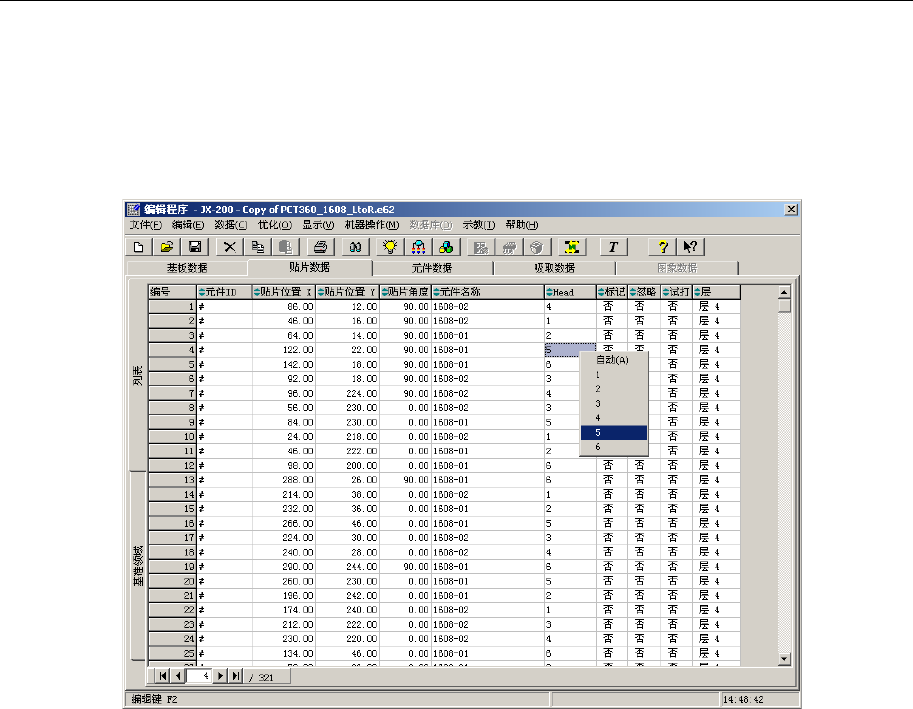Click 贴片位置 X value 288.00
This screenshot has width=913, height=709.
(x=284, y=480)
